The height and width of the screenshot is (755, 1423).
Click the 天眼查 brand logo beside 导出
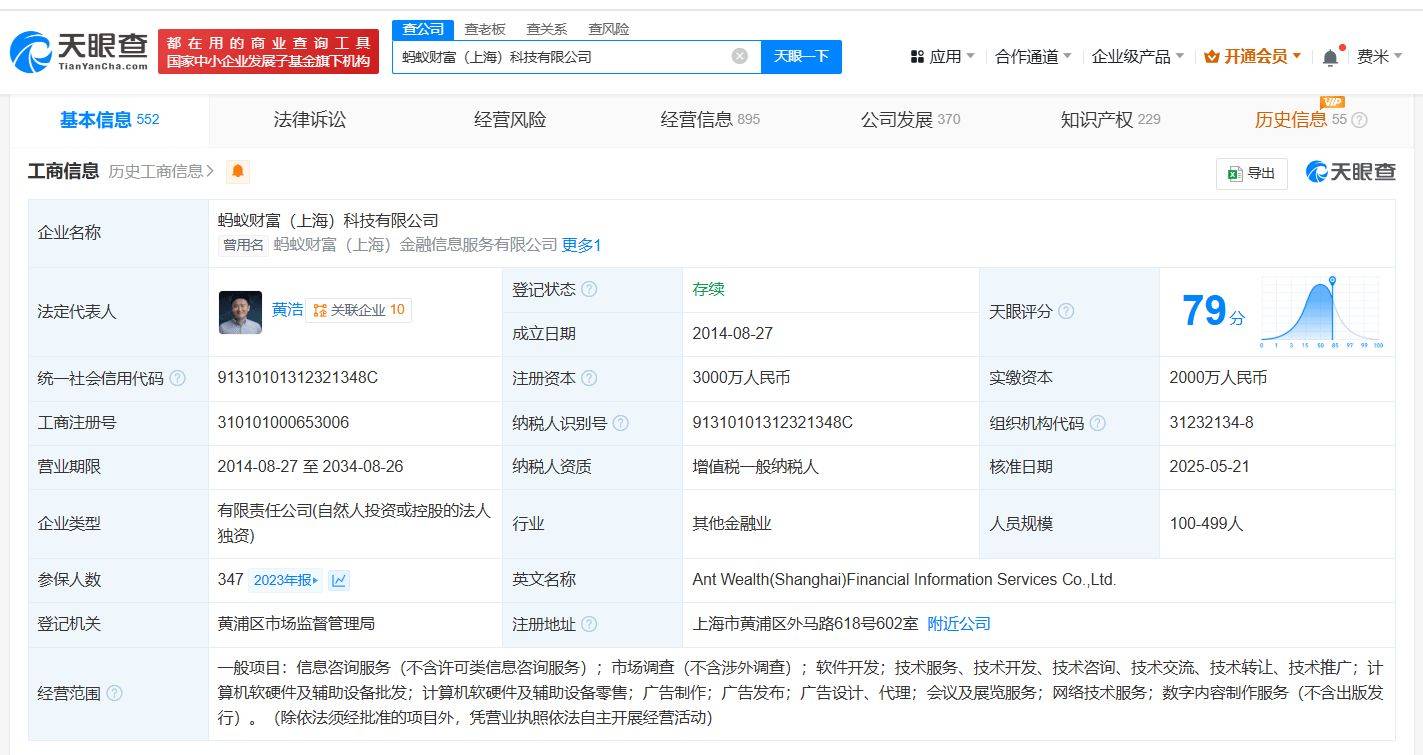pos(1350,172)
